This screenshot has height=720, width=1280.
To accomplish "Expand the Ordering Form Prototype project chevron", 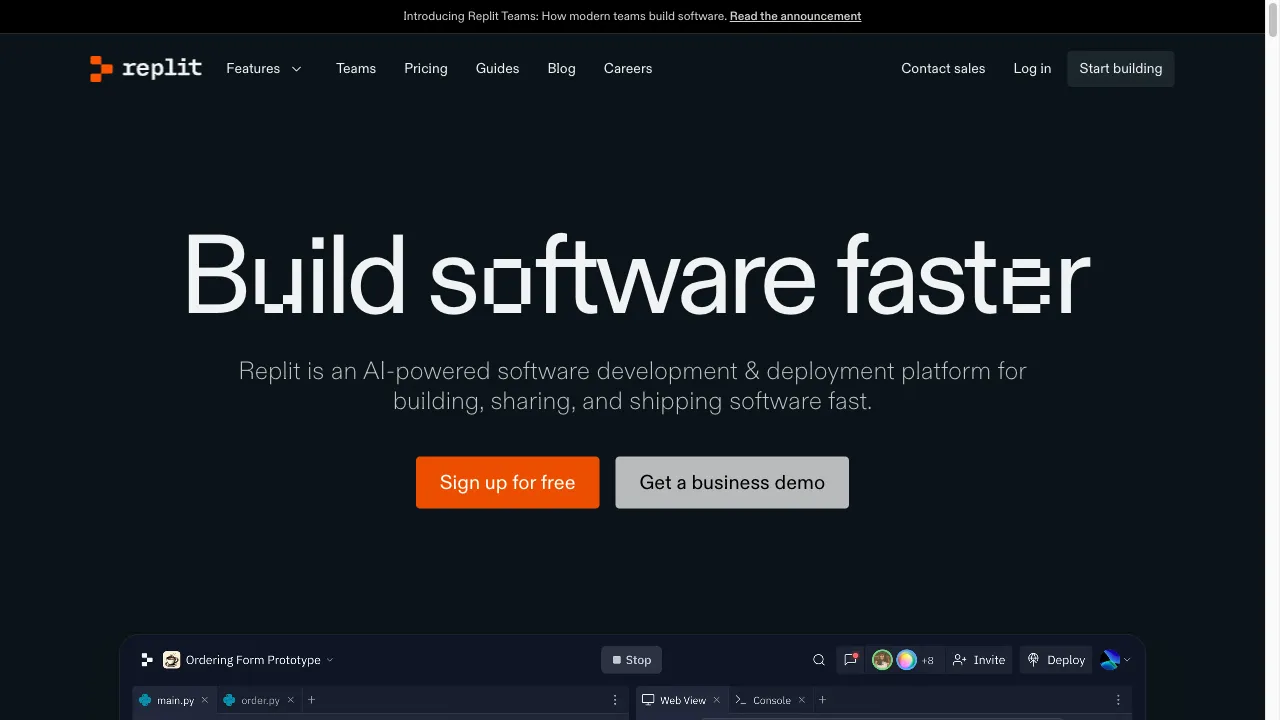I will tap(330, 660).
